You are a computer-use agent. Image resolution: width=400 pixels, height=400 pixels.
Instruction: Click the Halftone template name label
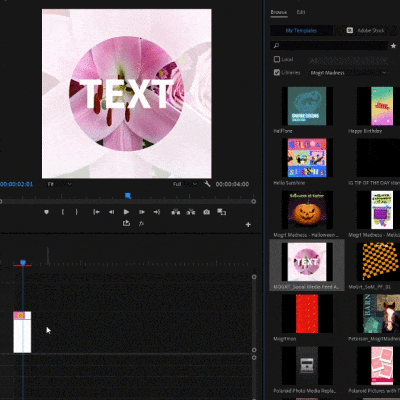coord(283,131)
